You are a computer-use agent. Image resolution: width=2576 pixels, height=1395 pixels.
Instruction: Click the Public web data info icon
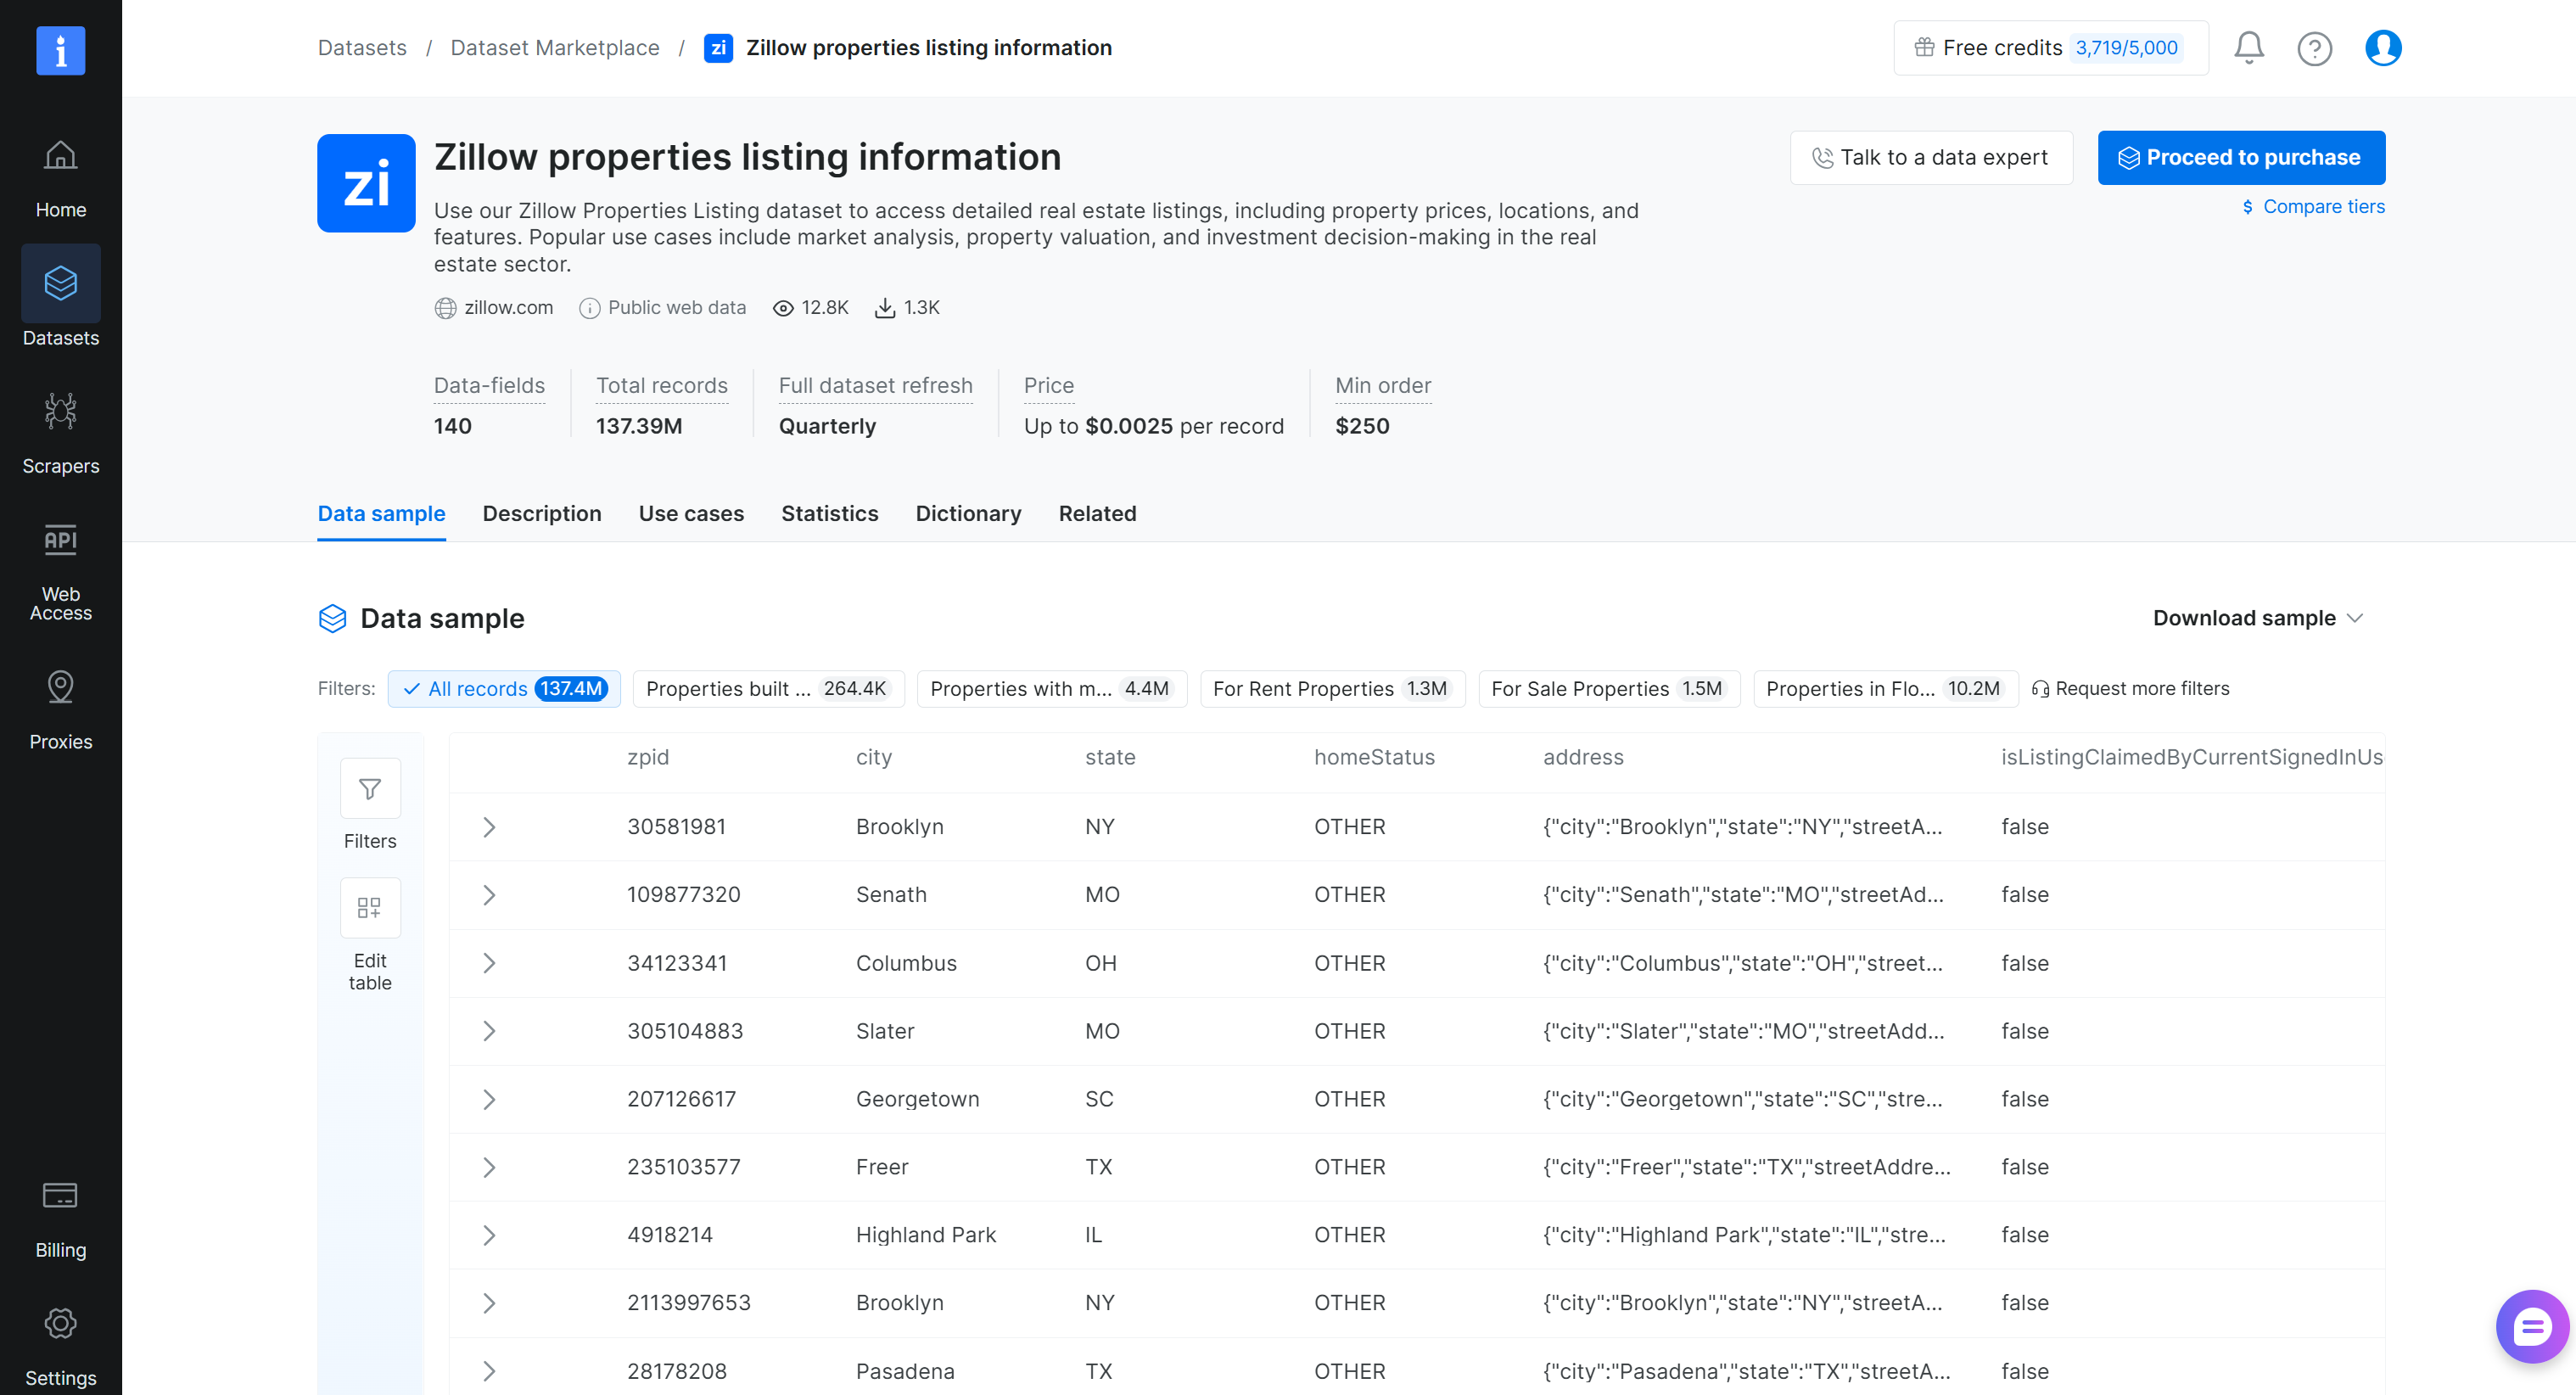coord(589,308)
